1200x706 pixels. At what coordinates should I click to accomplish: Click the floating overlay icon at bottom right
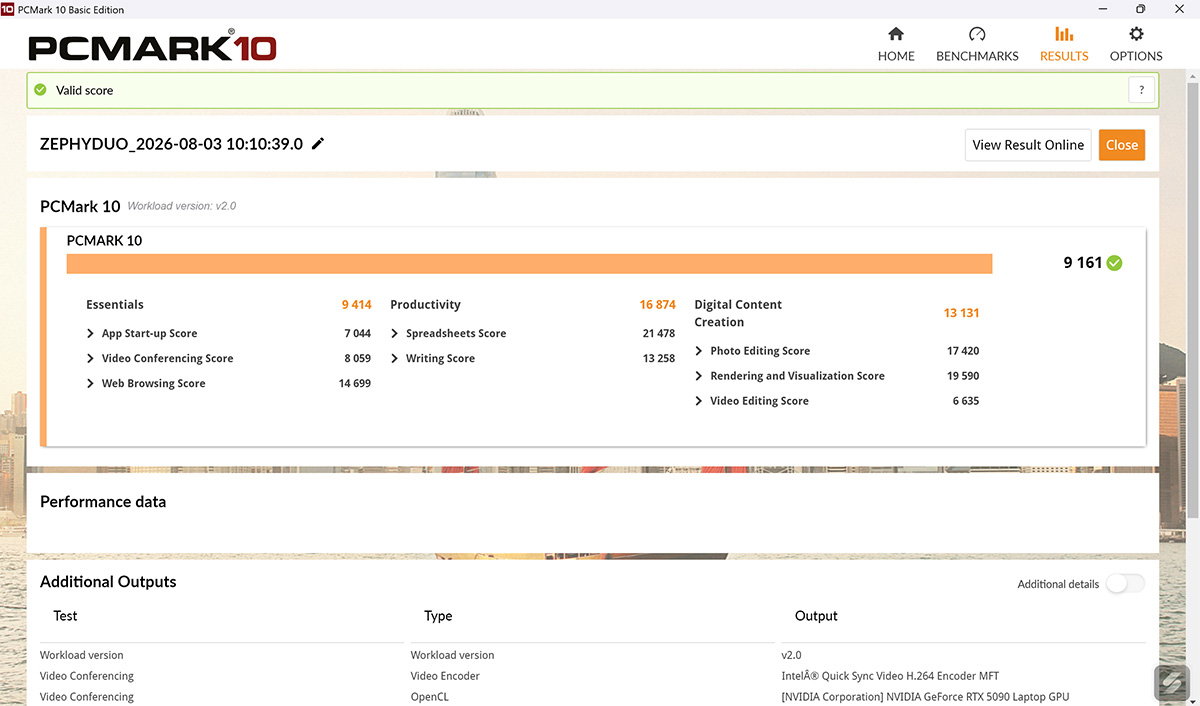1172,682
